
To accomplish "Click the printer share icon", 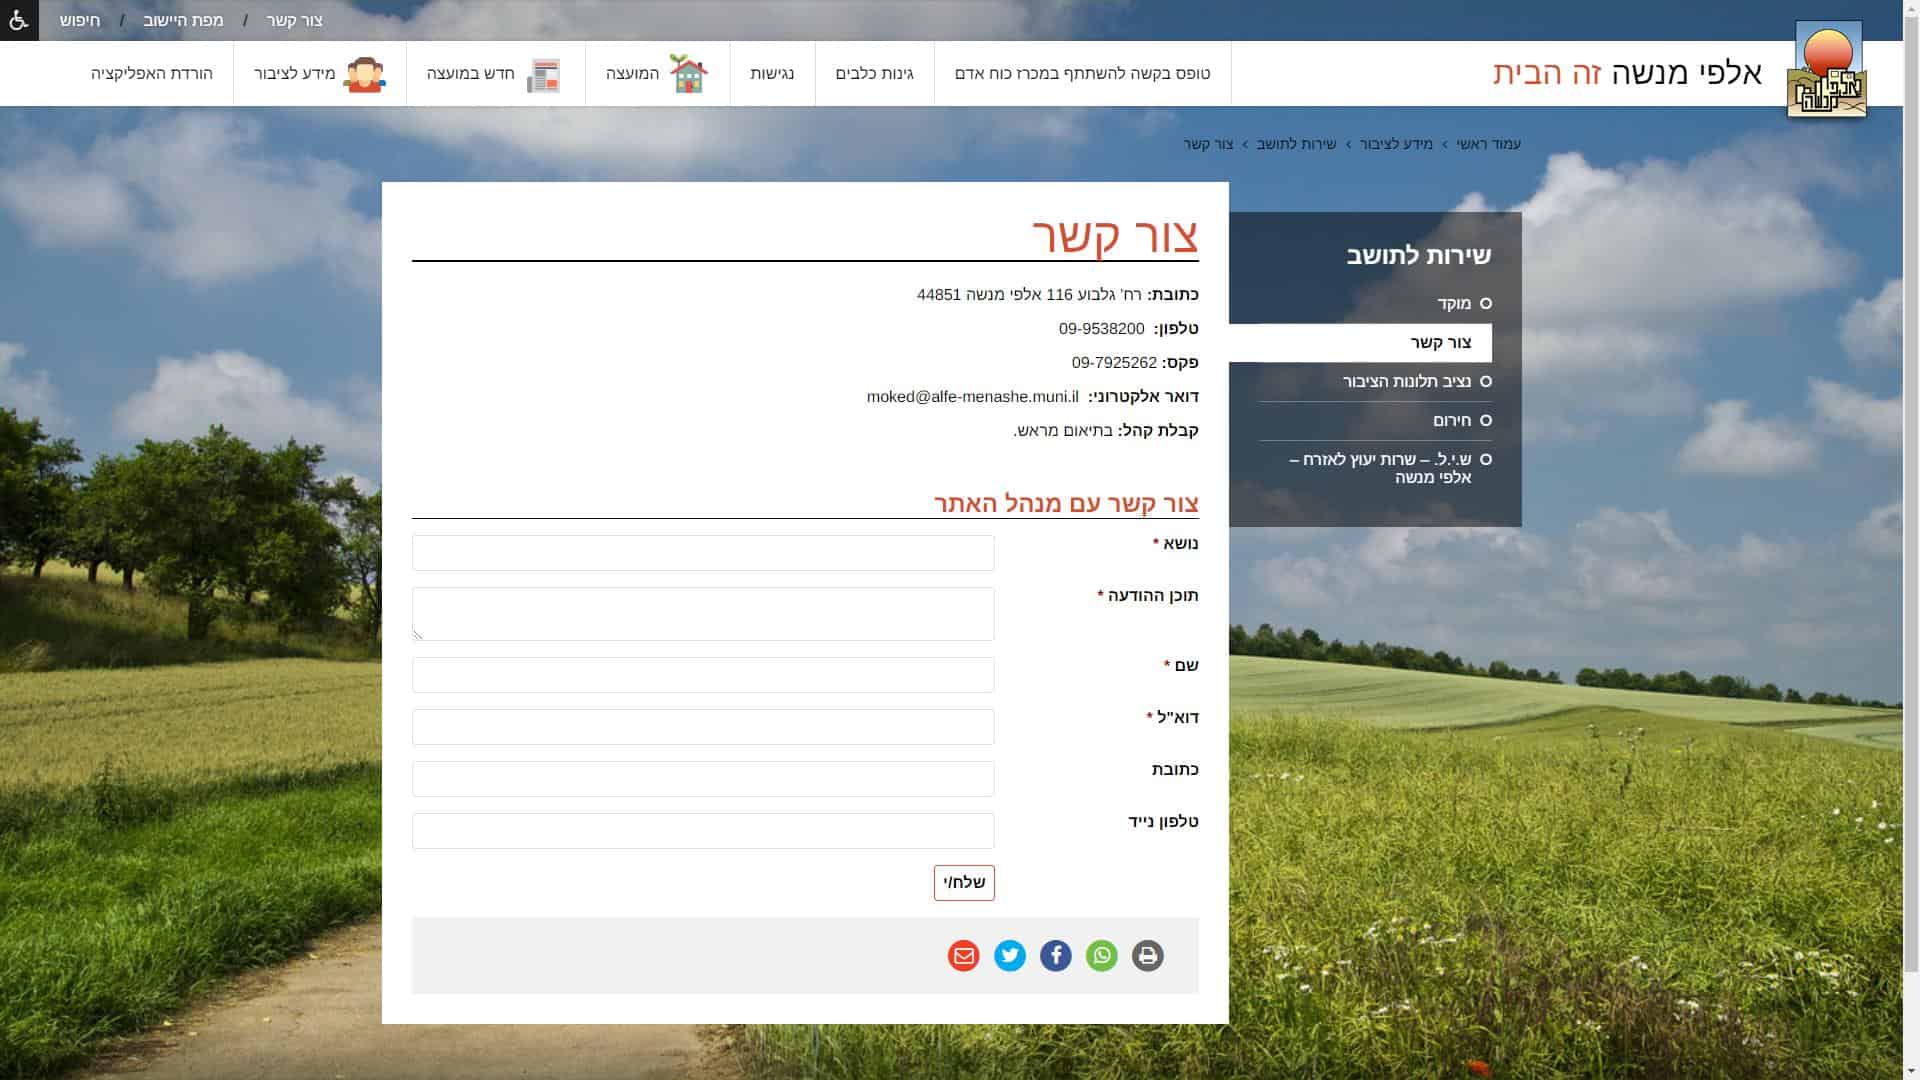I will tap(1147, 956).
